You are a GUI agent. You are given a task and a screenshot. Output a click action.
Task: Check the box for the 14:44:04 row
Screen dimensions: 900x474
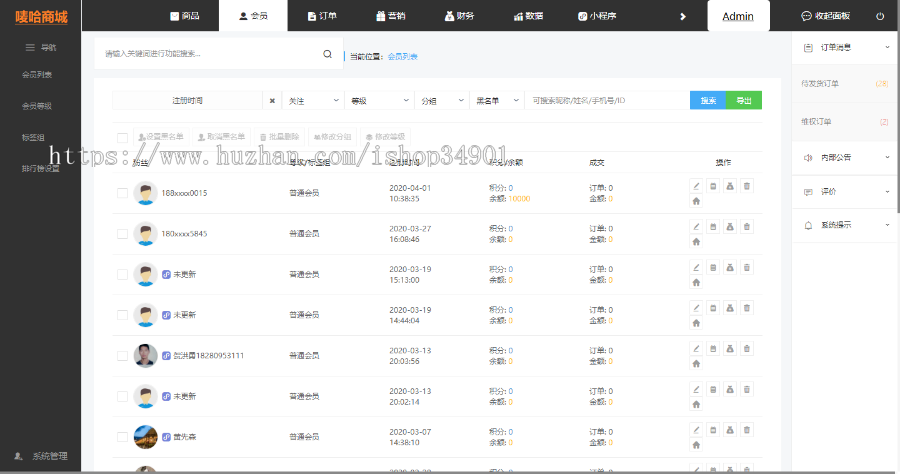point(122,315)
